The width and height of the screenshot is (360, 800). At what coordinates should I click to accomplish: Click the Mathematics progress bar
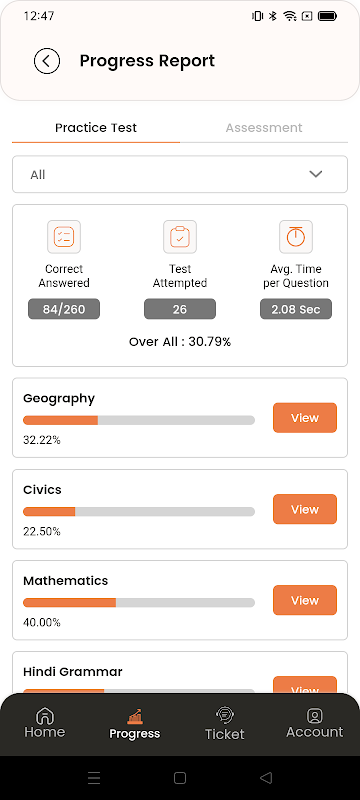[x=139, y=603]
